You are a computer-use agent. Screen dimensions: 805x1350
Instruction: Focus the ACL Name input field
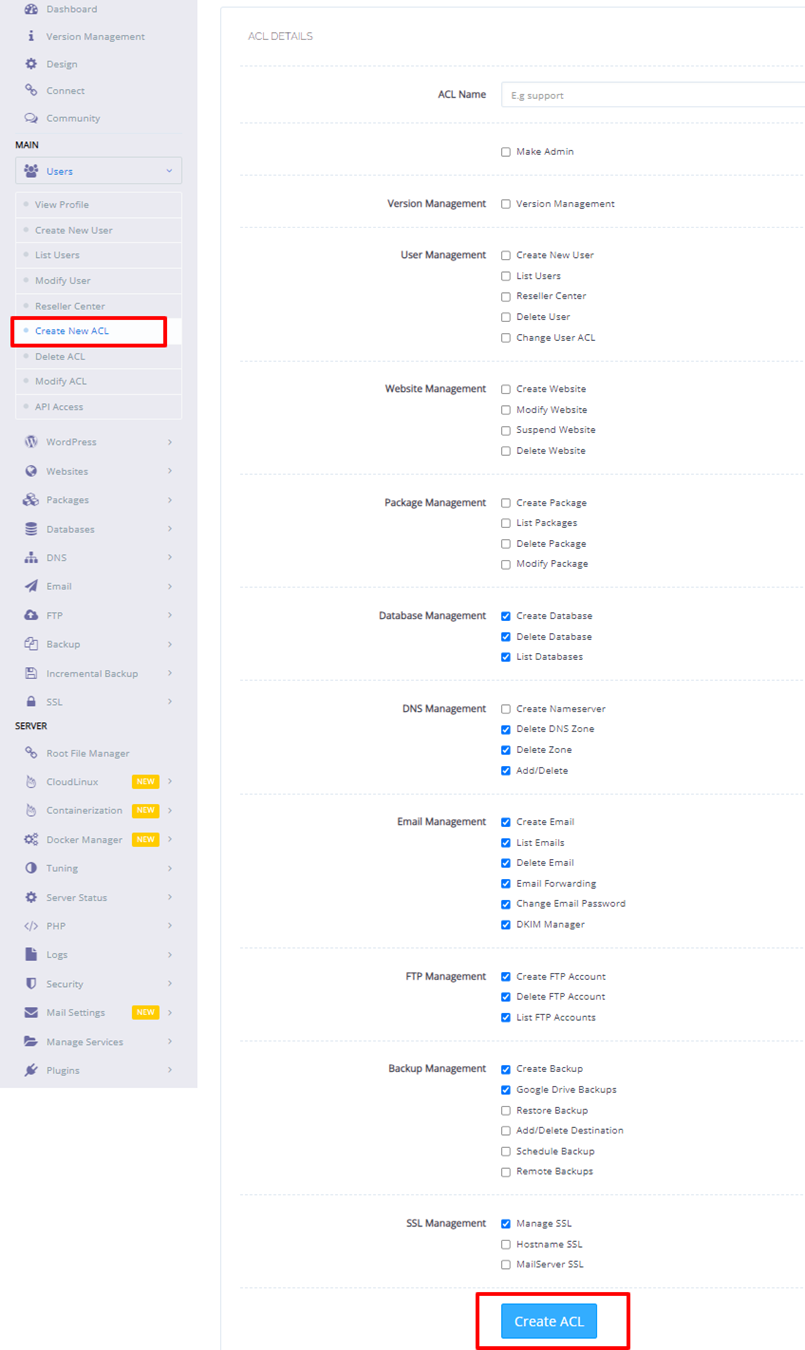(652, 95)
